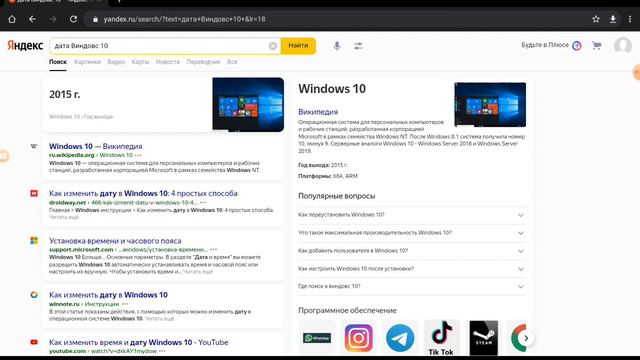Clear the search field with the X icon
Image resolution: width=640 pixels, height=360 pixels.
pos(273,46)
